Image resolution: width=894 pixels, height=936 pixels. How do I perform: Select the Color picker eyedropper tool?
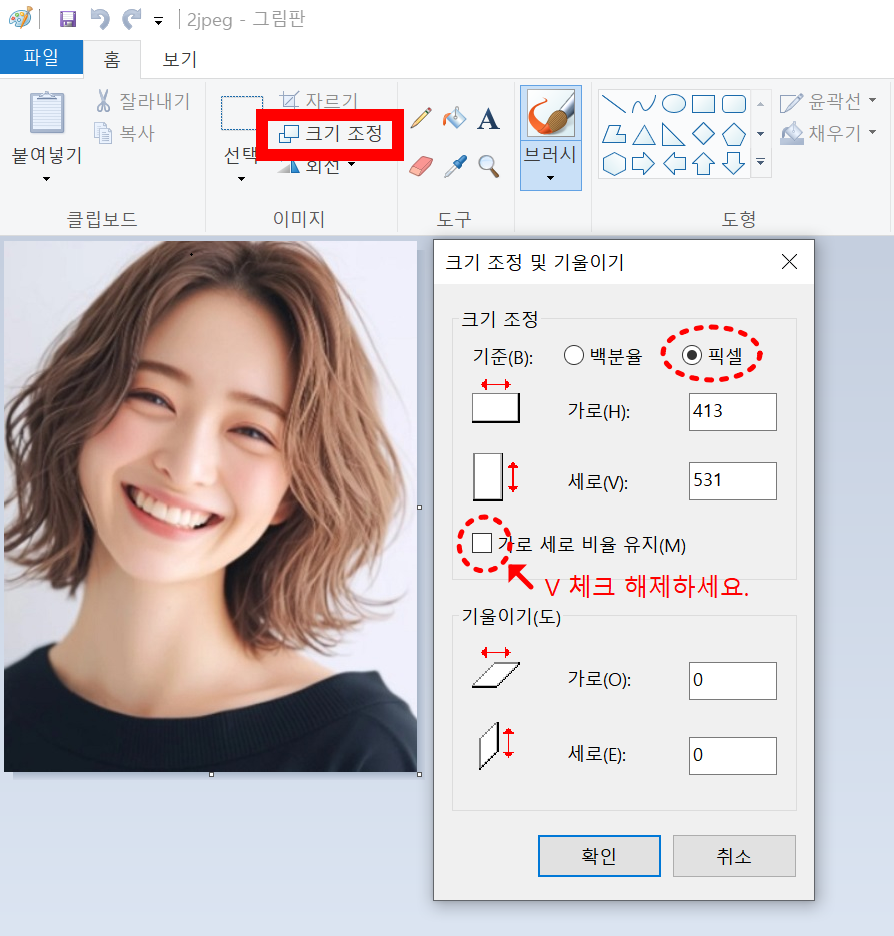tap(454, 165)
